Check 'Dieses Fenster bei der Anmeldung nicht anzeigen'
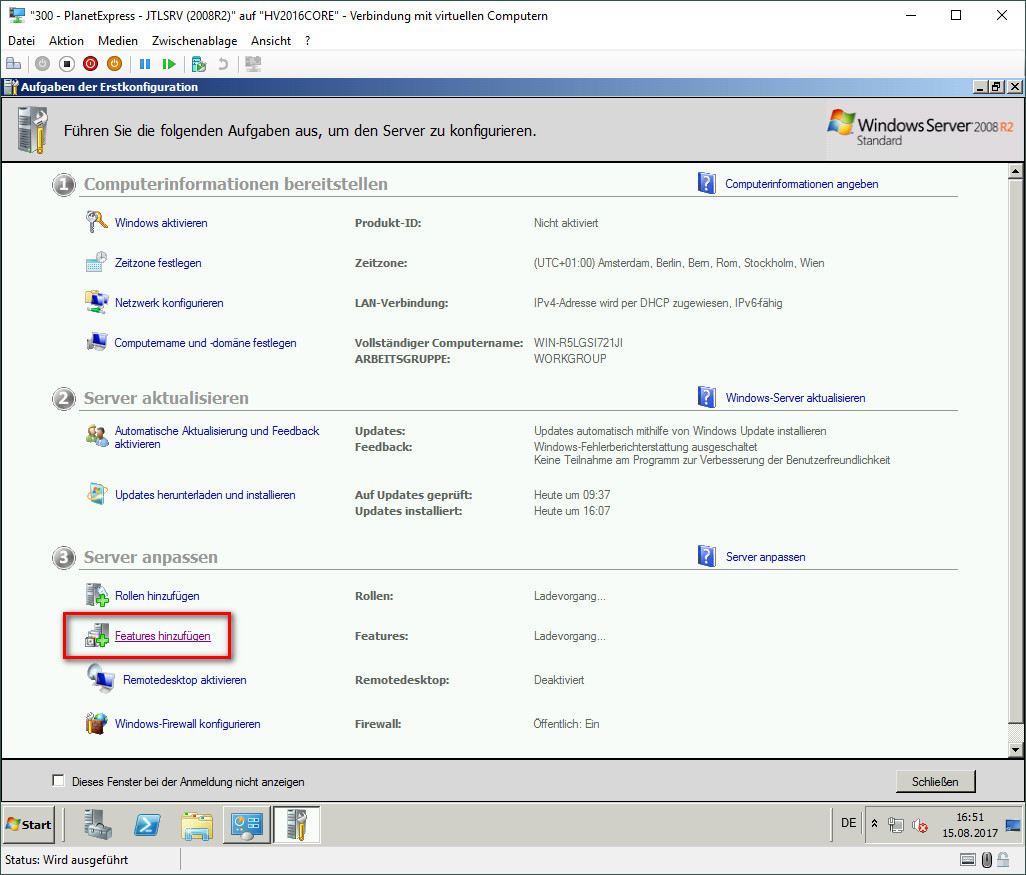The image size is (1026, 875). pyautogui.click(x=58, y=781)
